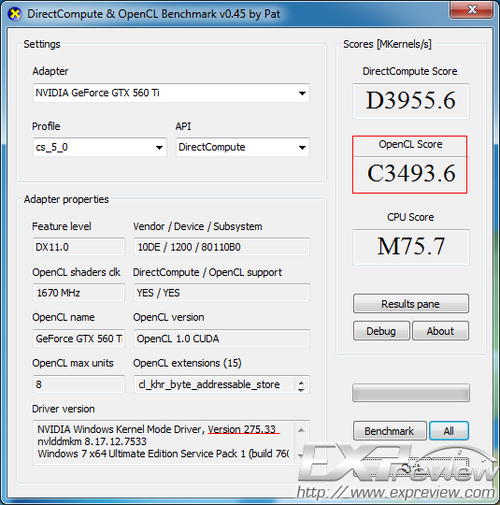Image resolution: width=500 pixels, height=505 pixels.
Task: Click scroll up arrow in Driver version box
Action: pos(301,430)
